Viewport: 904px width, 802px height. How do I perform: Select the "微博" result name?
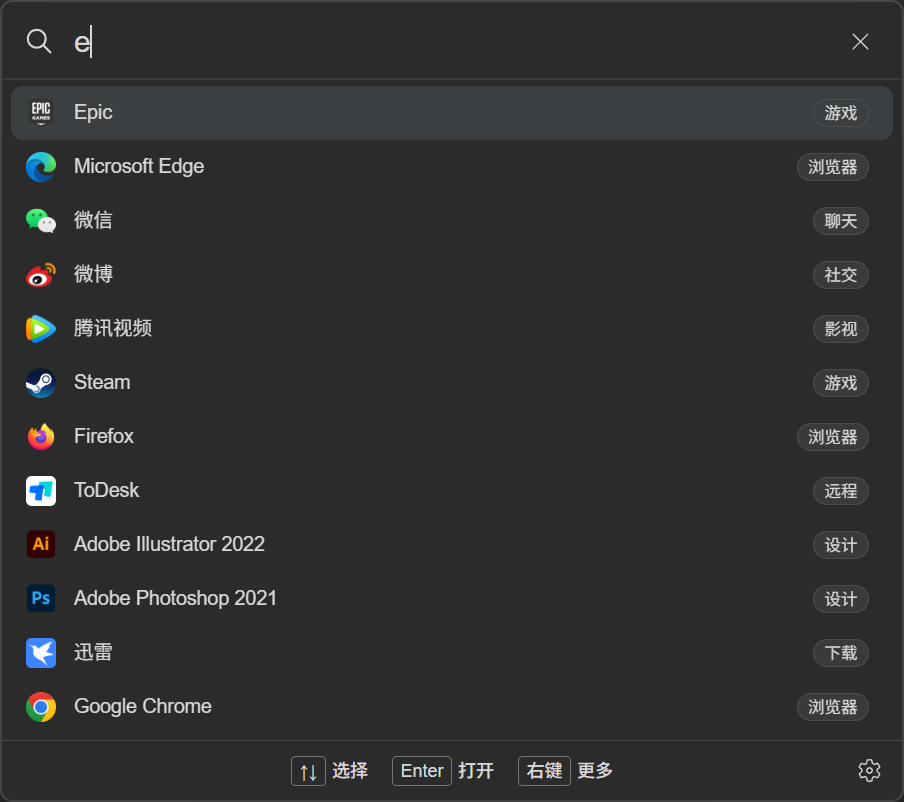point(93,274)
